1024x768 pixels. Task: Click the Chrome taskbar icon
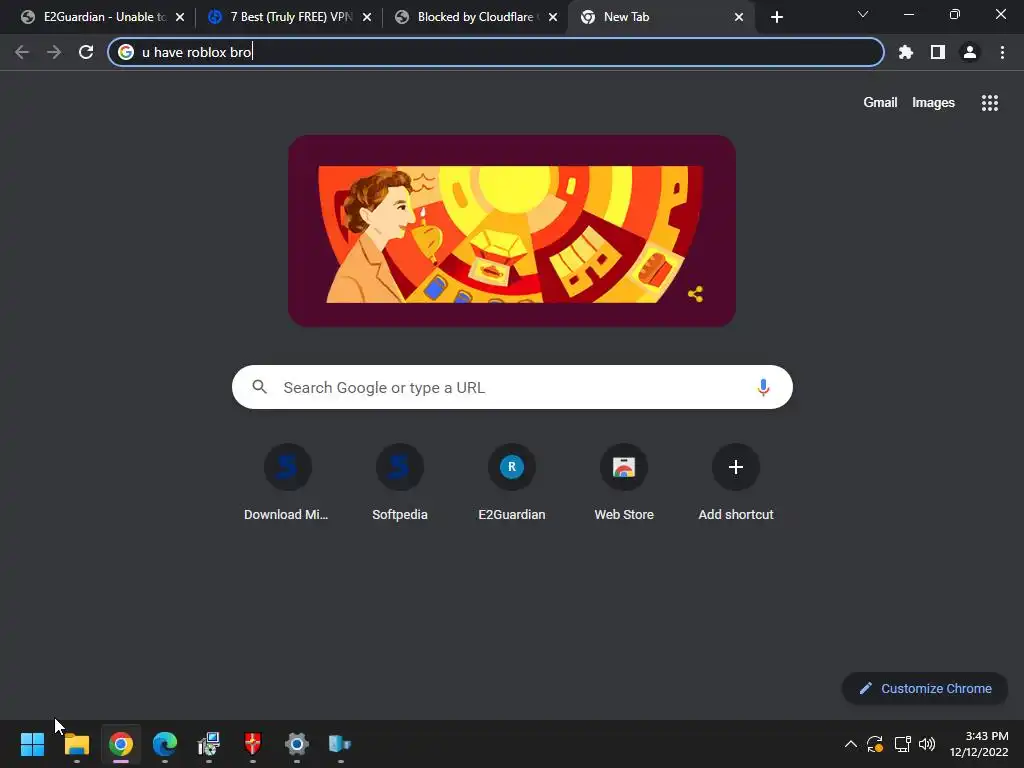121,744
